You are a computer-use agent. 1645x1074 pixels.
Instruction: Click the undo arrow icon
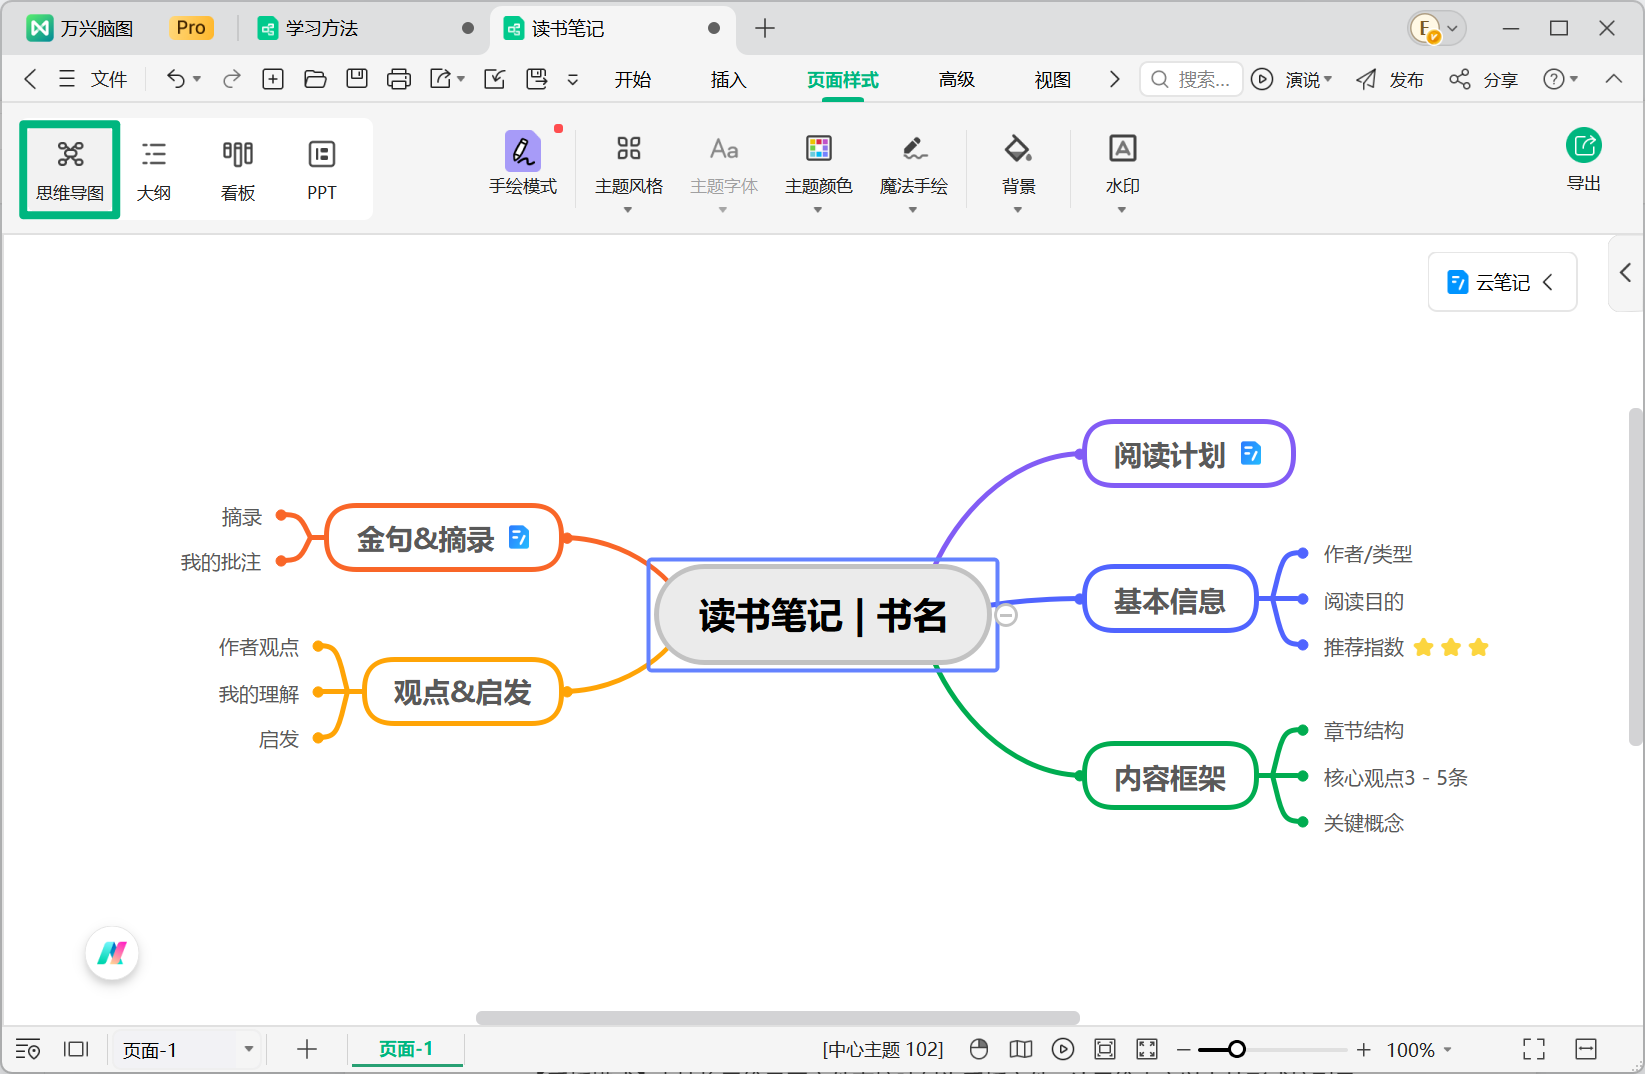point(176,79)
